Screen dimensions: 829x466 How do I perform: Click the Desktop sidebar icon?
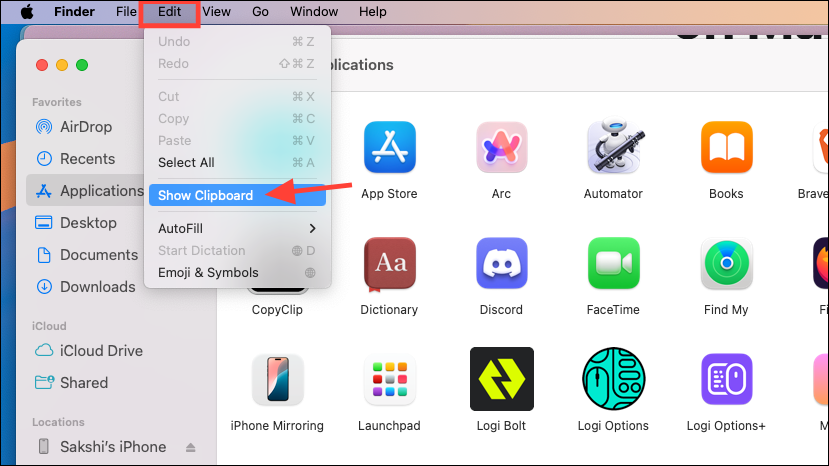[x=43, y=223]
